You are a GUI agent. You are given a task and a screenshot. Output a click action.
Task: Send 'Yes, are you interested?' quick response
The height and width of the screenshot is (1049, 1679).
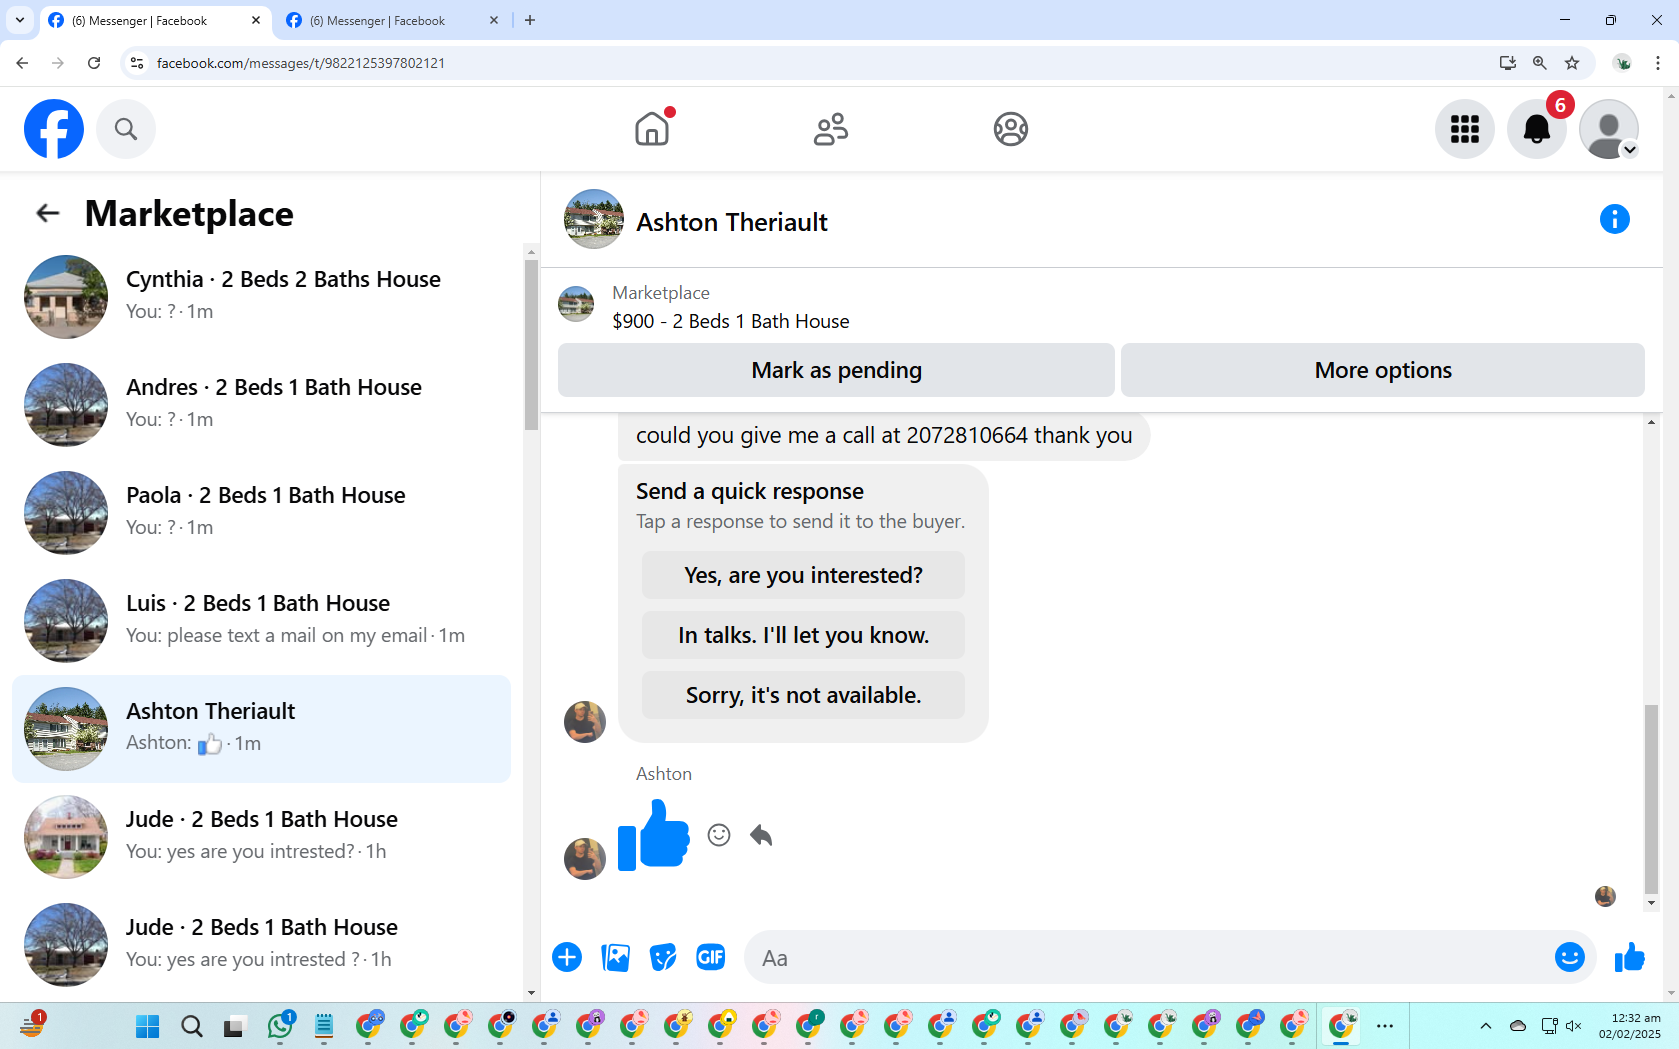(803, 575)
